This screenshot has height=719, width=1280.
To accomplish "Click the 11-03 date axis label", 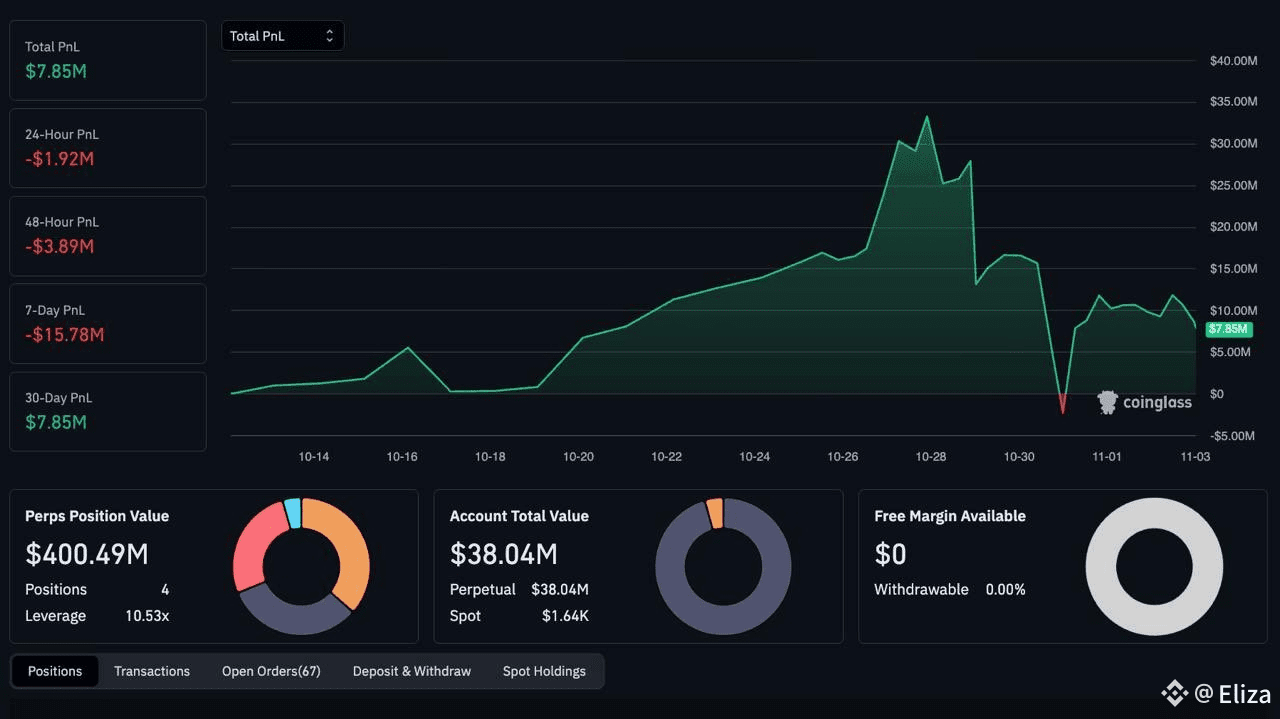I will pyautogui.click(x=1195, y=456).
